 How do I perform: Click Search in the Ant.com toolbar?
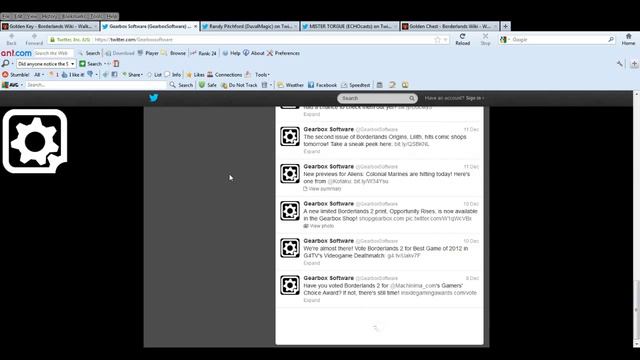click(x=89, y=53)
